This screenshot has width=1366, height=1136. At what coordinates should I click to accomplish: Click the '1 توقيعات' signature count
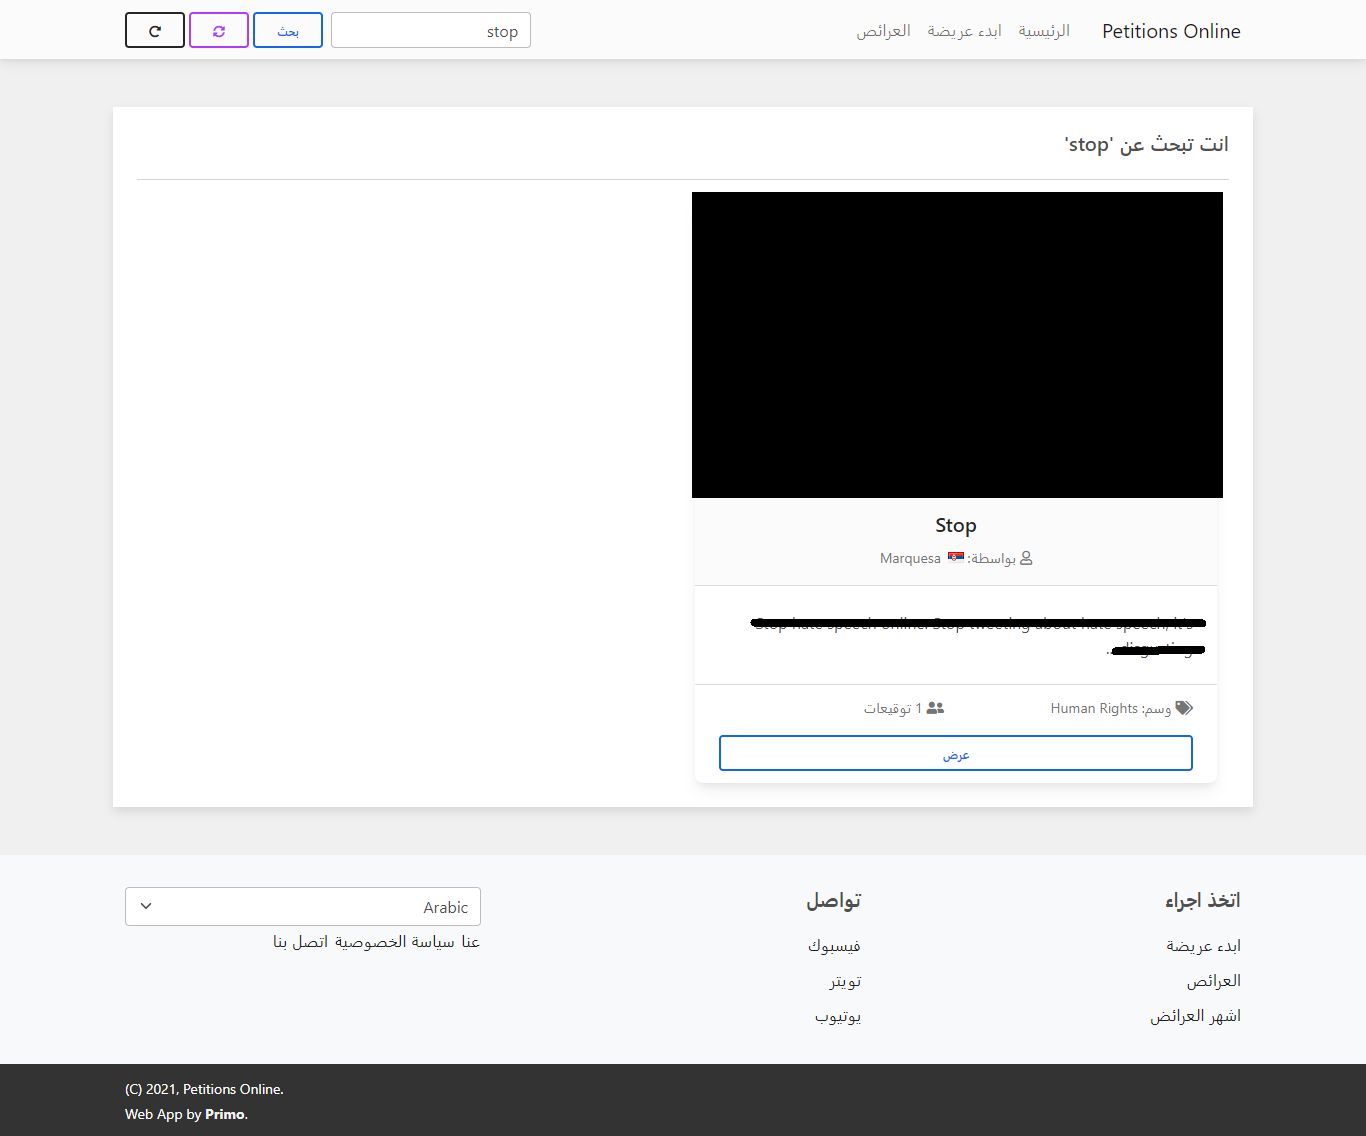click(893, 708)
